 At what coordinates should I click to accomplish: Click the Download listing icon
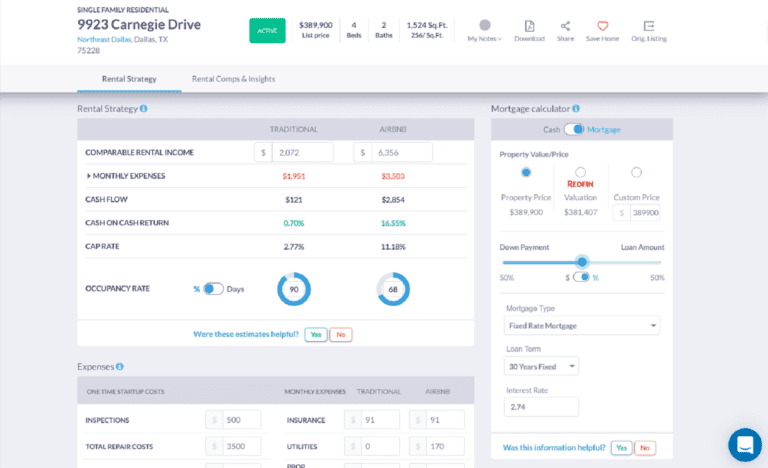529,25
